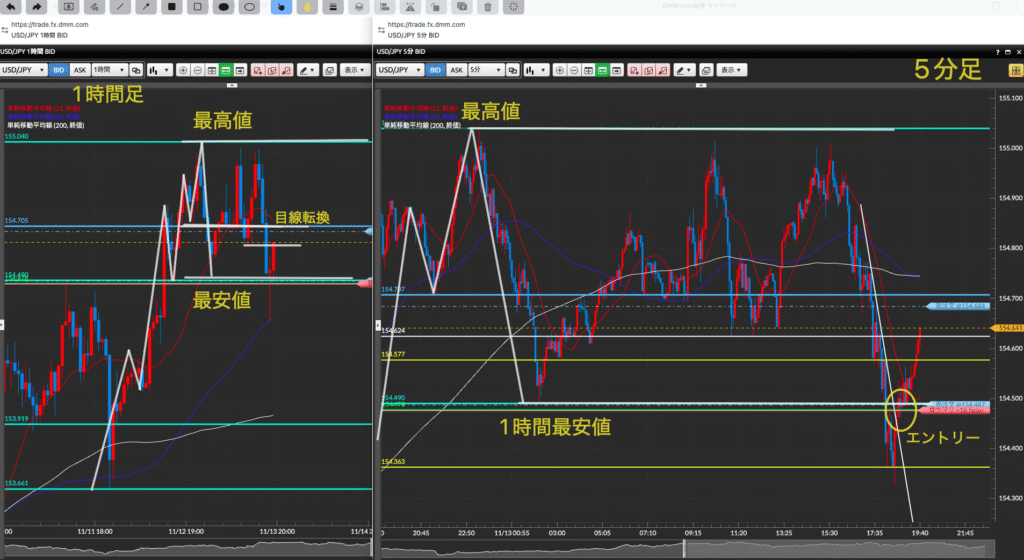The width and height of the screenshot is (1024, 560).
Task: Click the undo arrow in top toolbar
Action: (9, 6)
